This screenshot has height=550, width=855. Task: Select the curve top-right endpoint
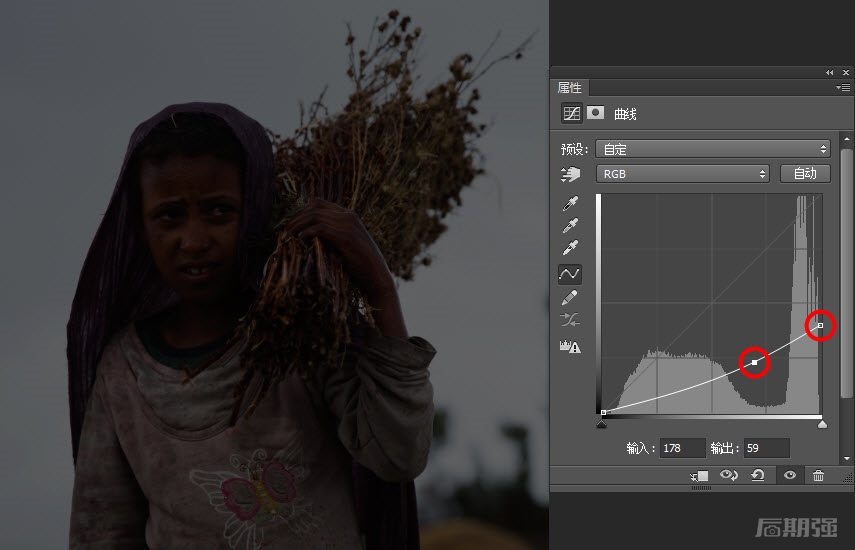(x=820, y=325)
